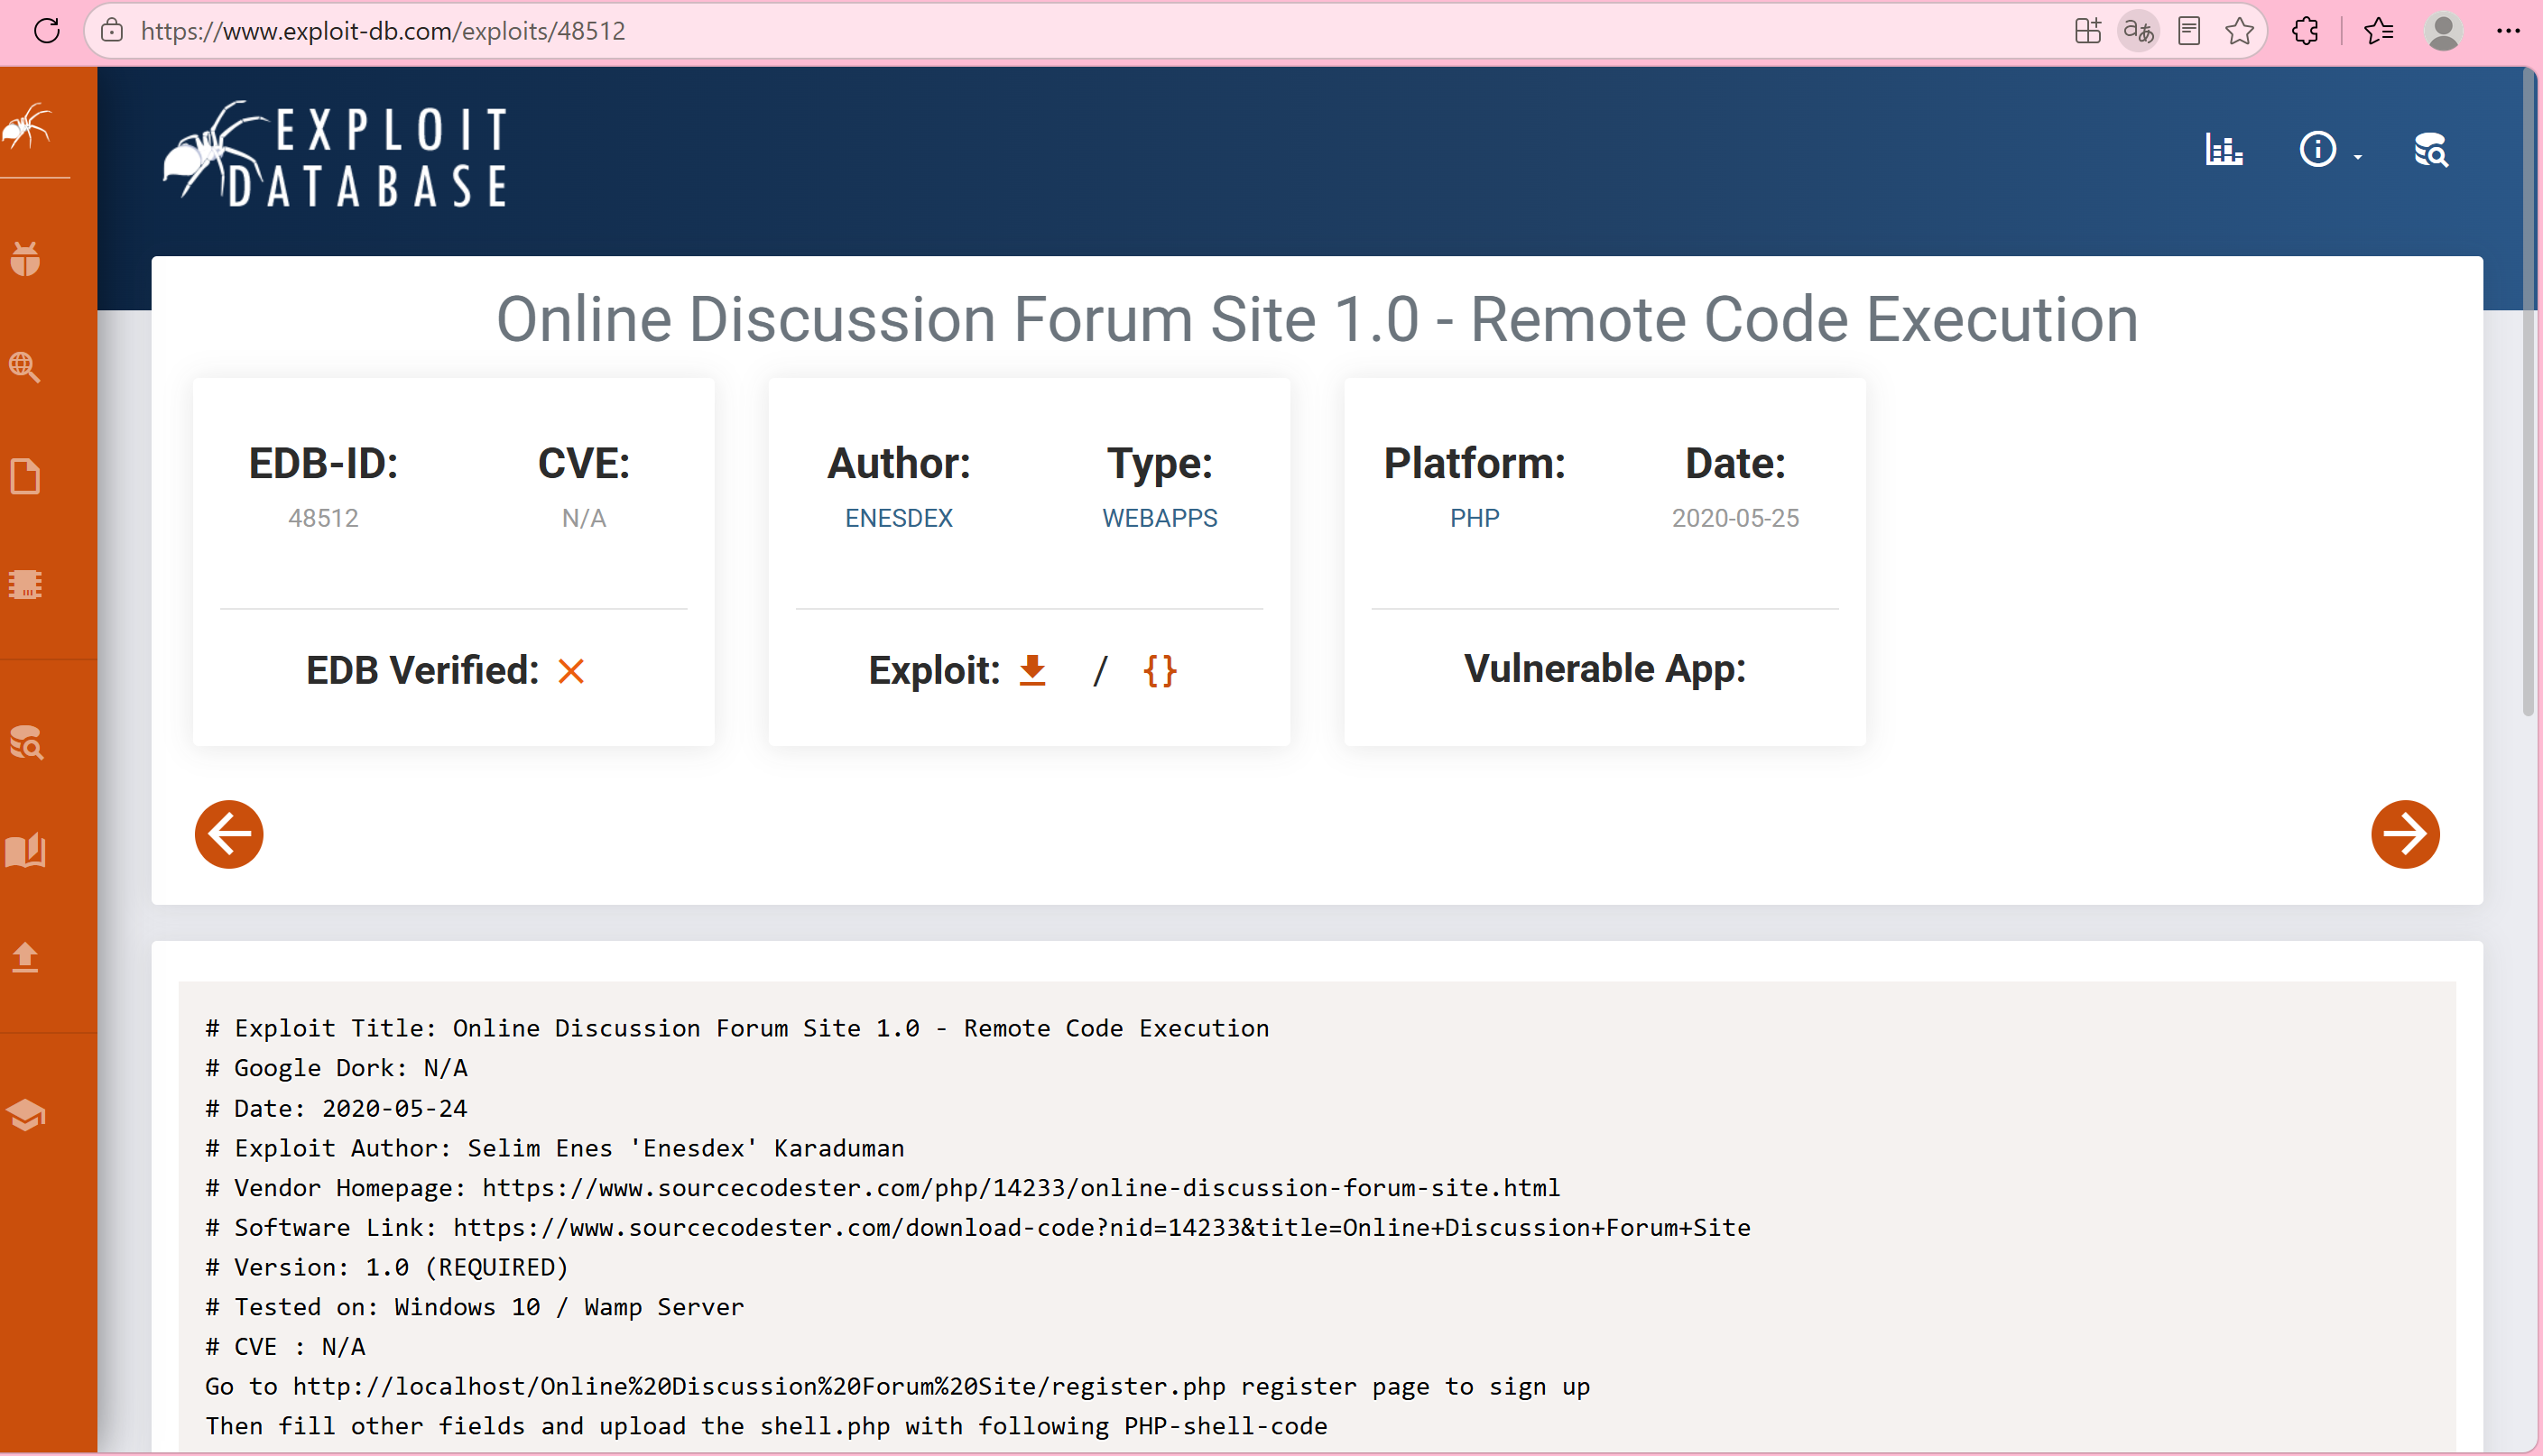Viewport: 2543px width, 1456px height.
Task: Reload the page with the browser refresh icon
Action: tap(47, 31)
